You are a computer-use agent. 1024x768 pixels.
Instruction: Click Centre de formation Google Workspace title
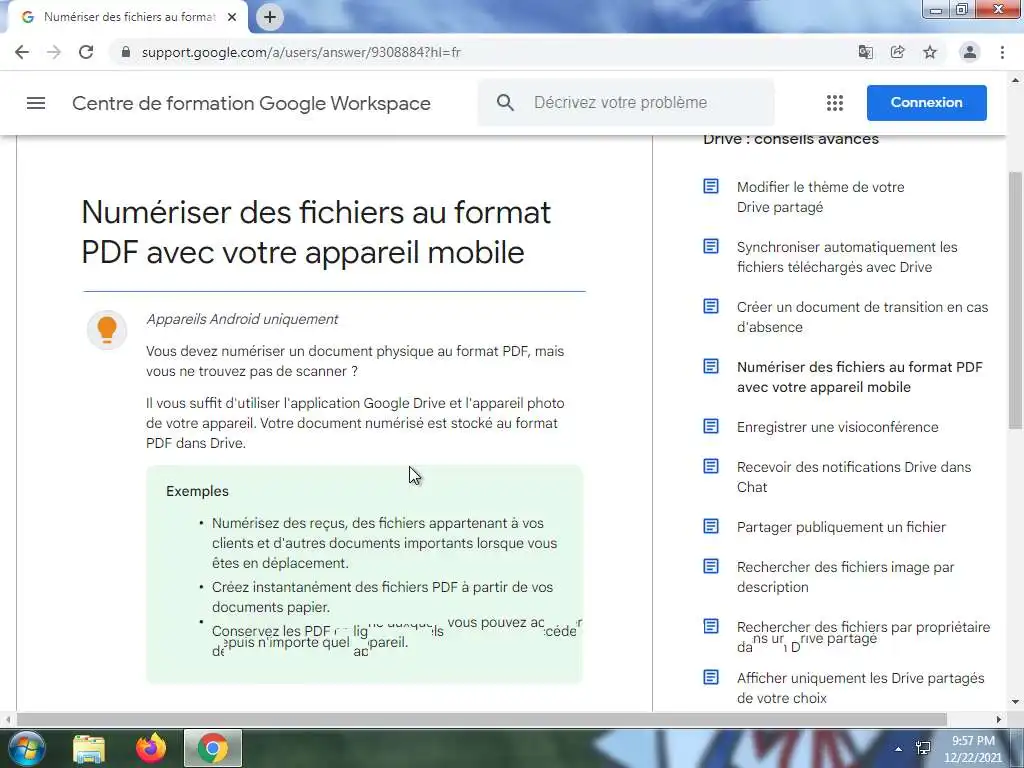pos(251,103)
